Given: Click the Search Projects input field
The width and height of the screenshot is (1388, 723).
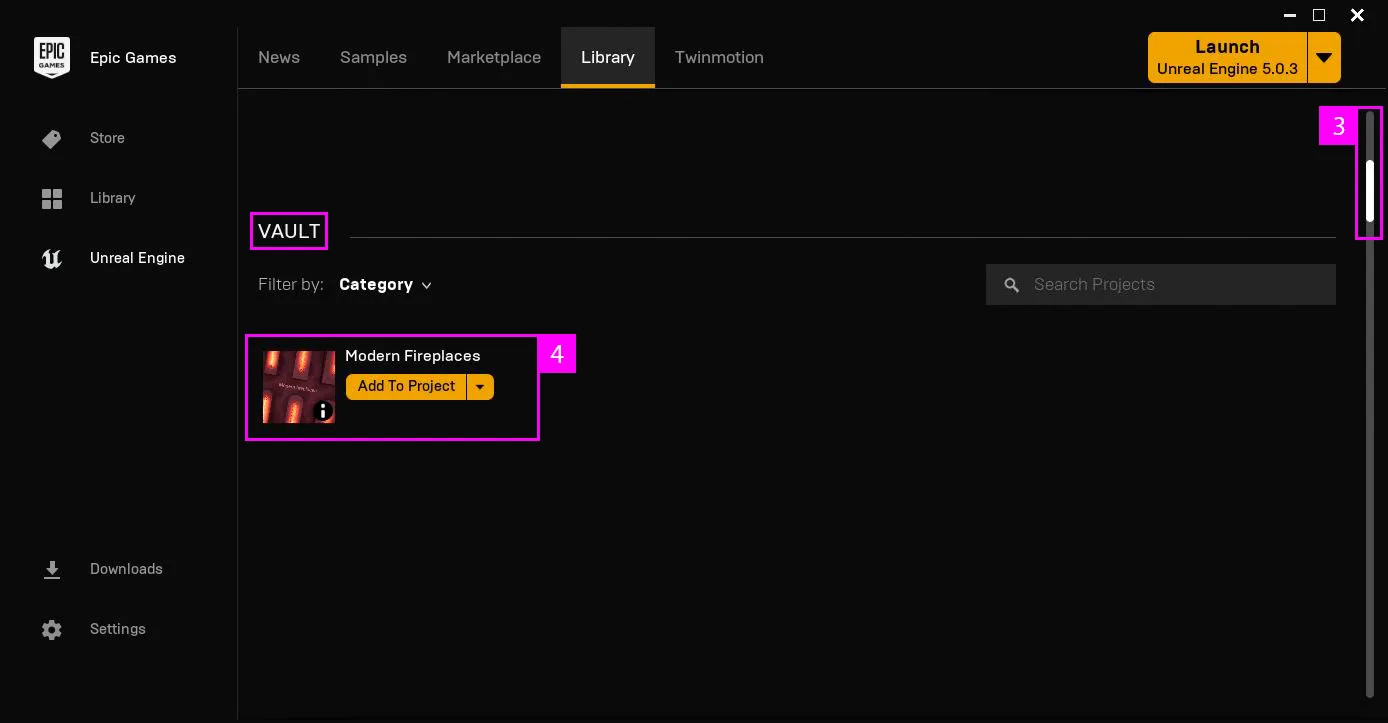Looking at the screenshot, I should click(x=1161, y=285).
